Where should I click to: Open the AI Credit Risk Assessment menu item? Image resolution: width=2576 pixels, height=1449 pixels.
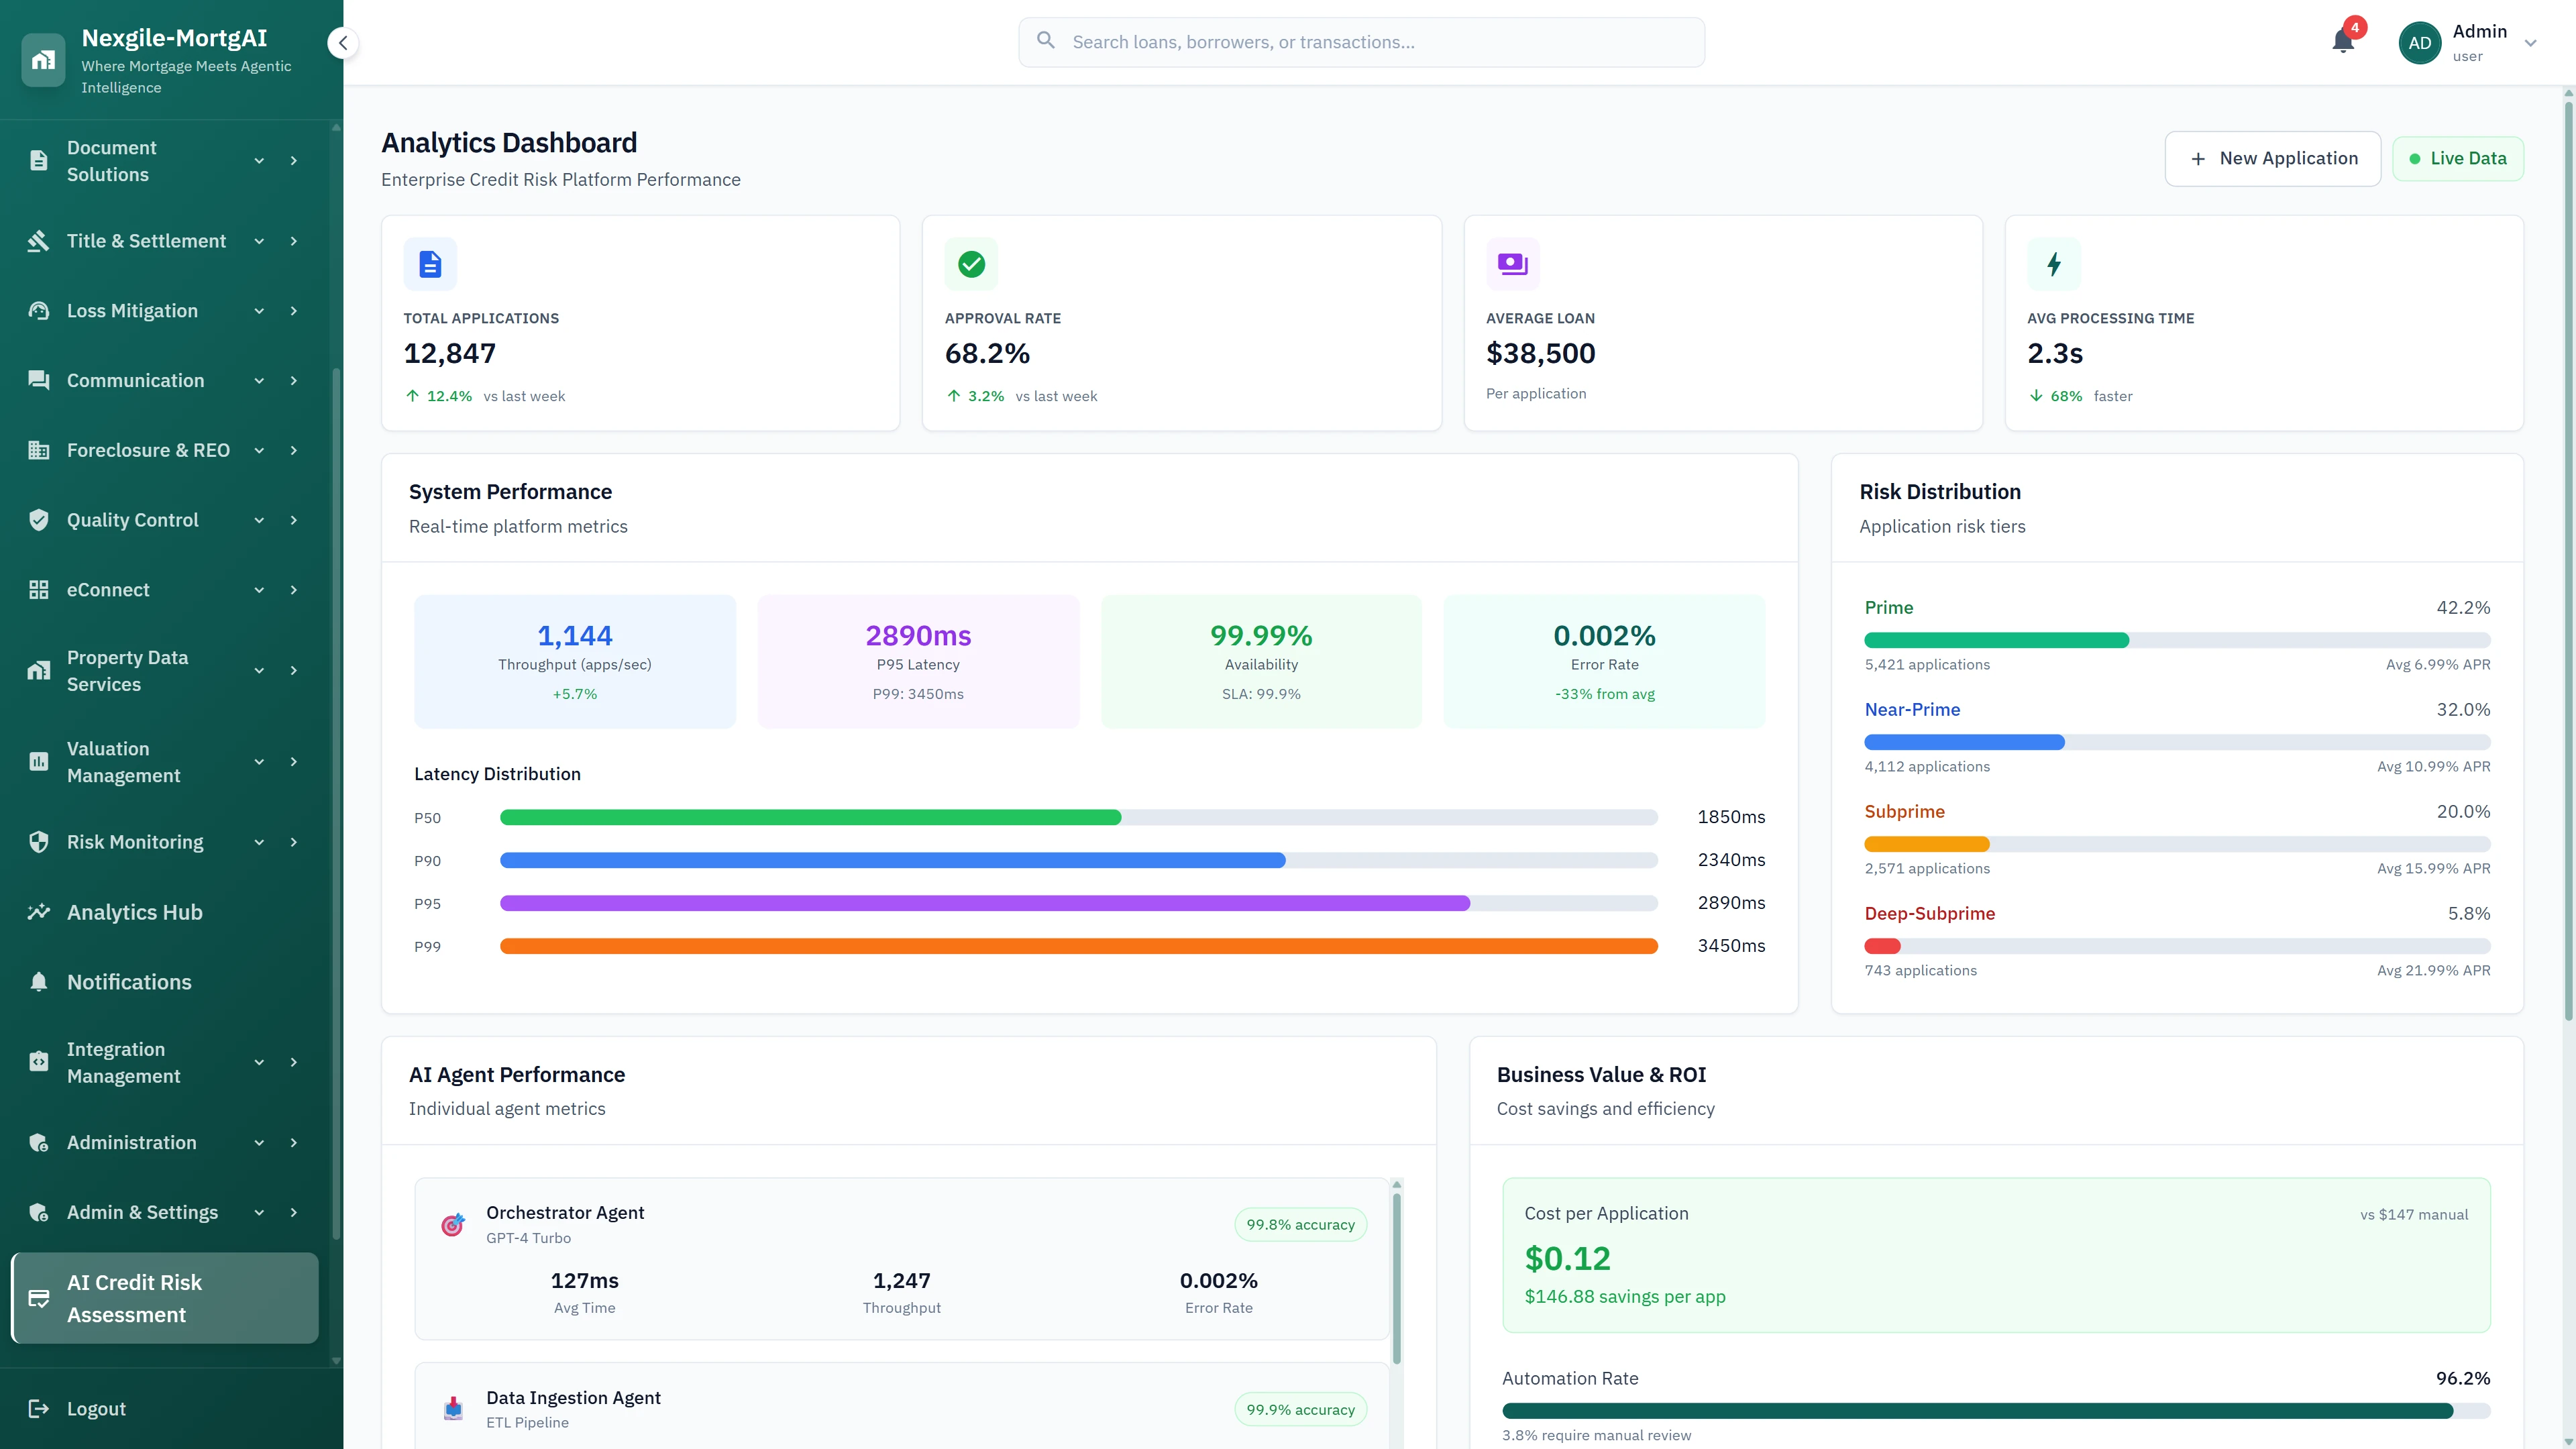pyautogui.click(x=140, y=1298)
